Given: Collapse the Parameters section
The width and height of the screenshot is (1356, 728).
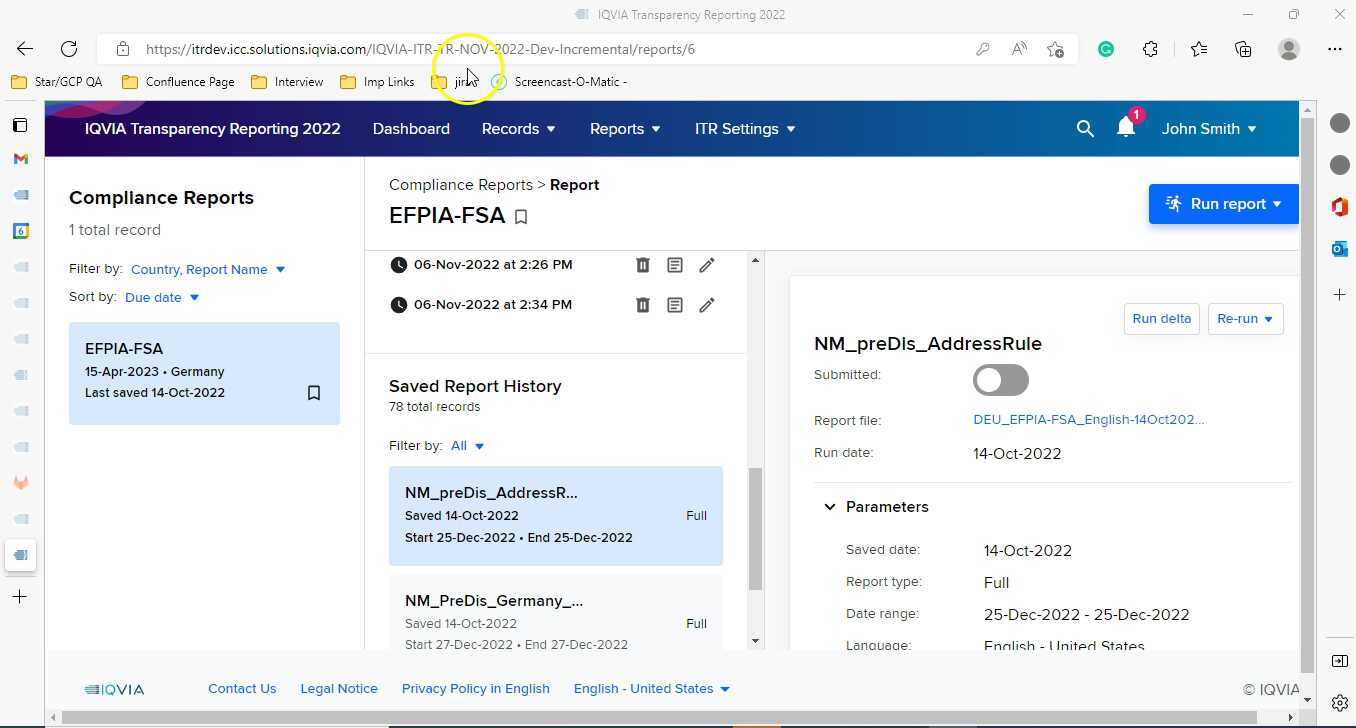Looking at the screenshot, I should point(830,507).
